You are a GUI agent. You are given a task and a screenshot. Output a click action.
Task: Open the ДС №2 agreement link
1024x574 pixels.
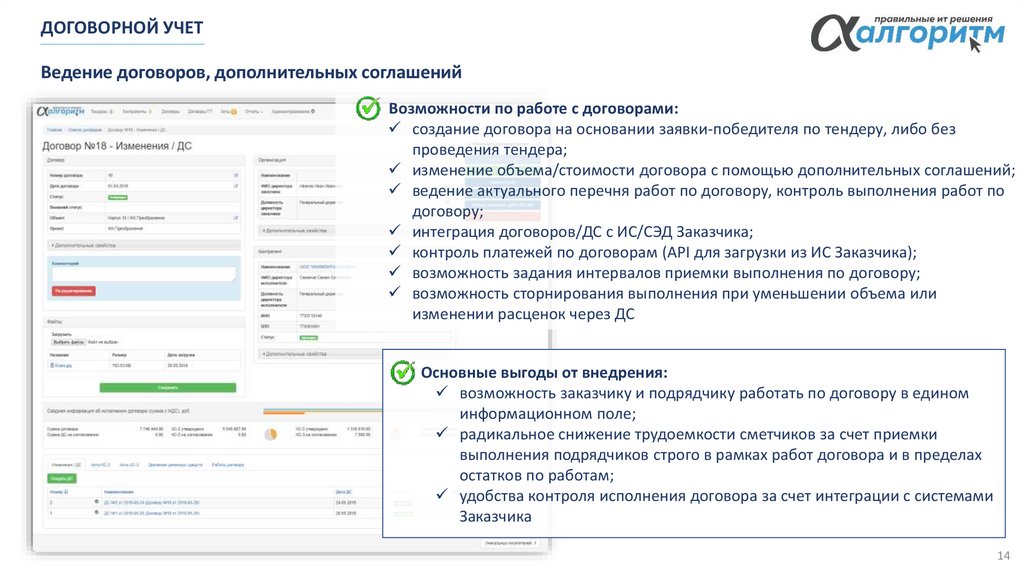tap(152, 502)
